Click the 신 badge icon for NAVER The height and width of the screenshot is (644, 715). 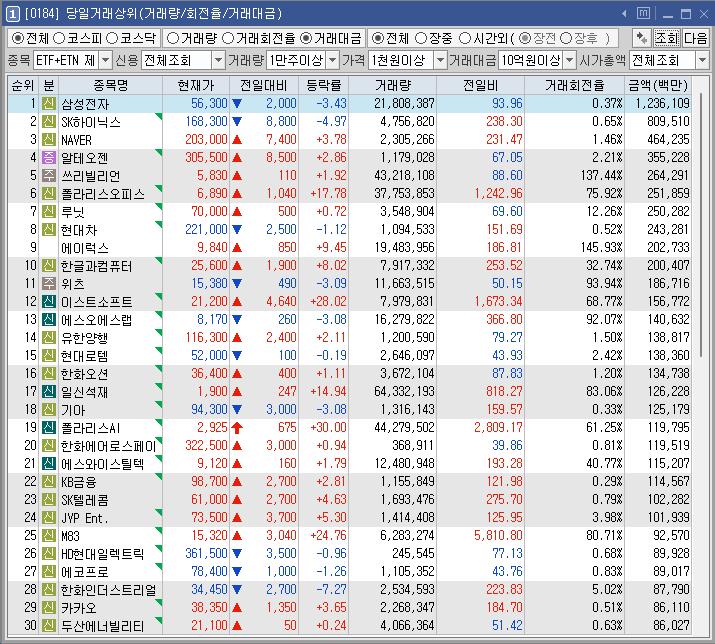coord(49,140)
